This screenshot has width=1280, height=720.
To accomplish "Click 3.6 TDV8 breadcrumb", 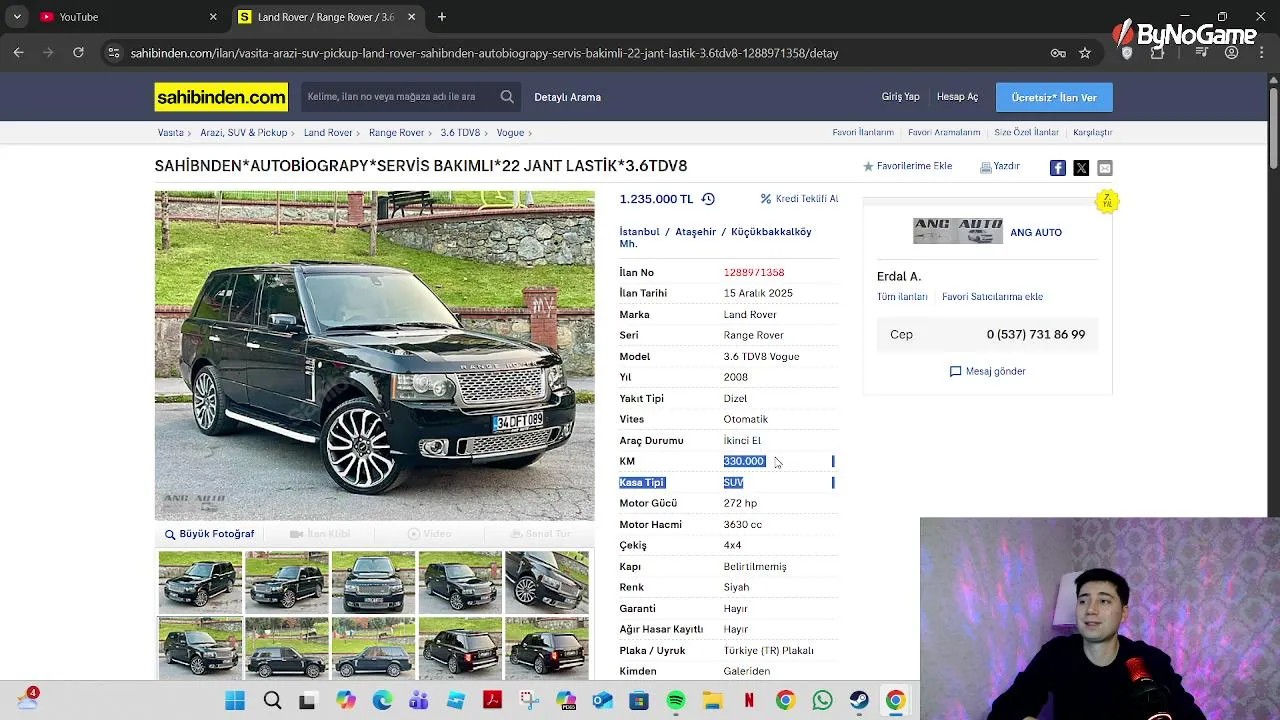I will tap(460, 132).
